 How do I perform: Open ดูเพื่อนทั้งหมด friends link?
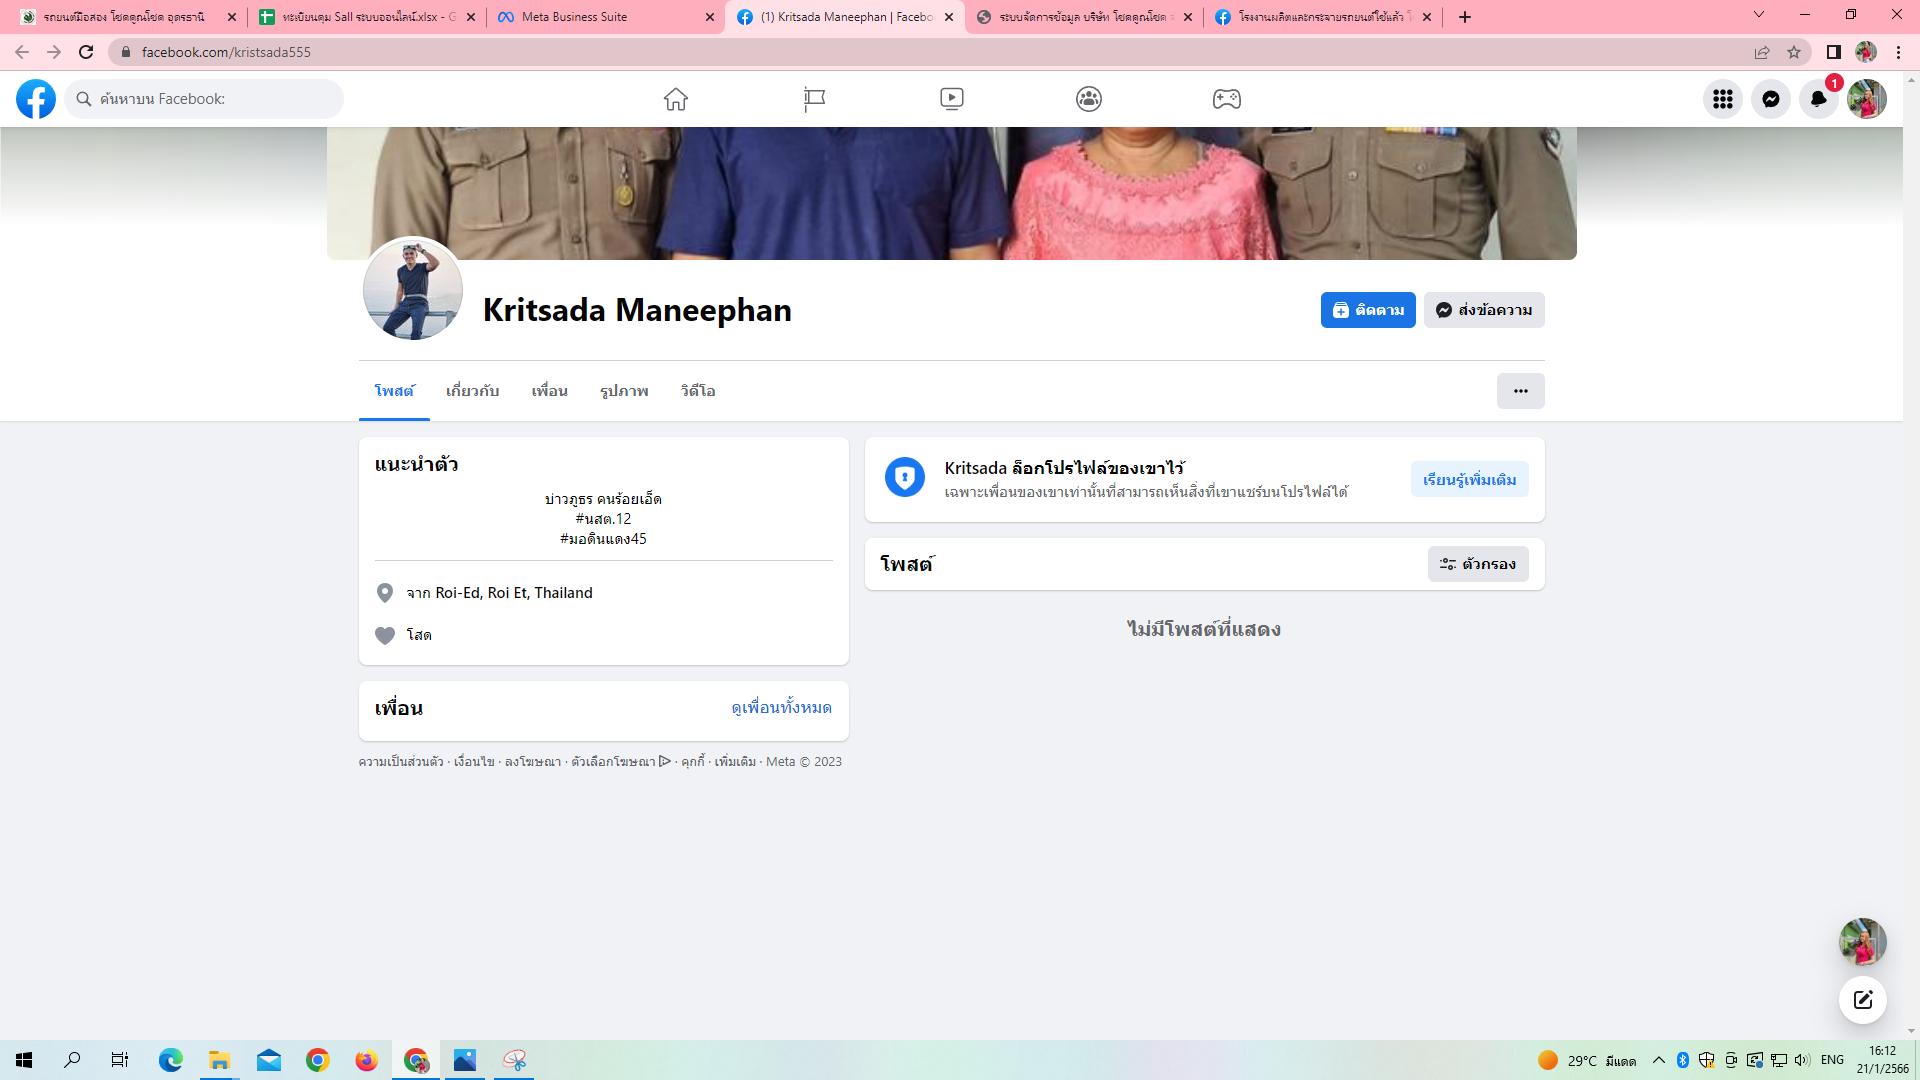coord(781,708)
